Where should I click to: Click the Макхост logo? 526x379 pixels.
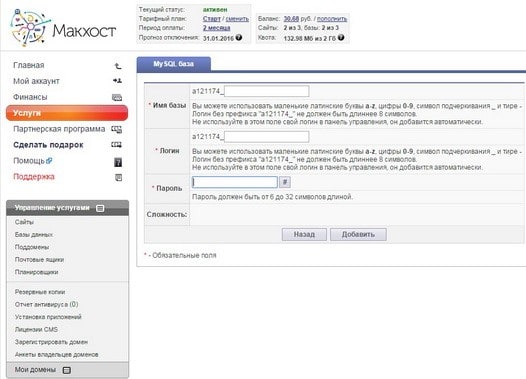click(63, 28)
